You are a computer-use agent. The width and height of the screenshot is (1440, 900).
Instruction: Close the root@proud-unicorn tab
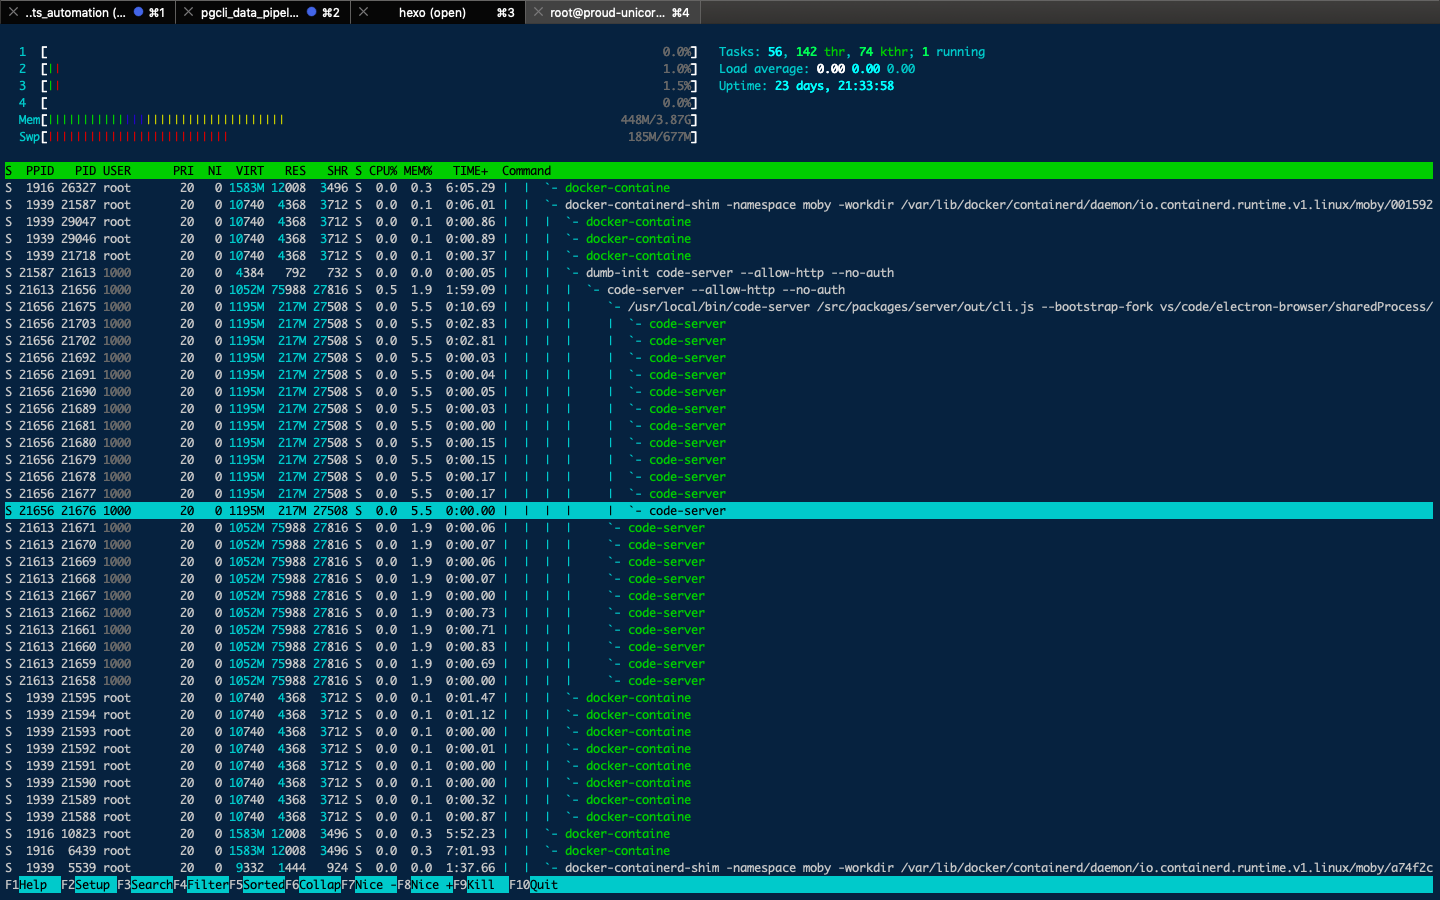coord(539,12)
